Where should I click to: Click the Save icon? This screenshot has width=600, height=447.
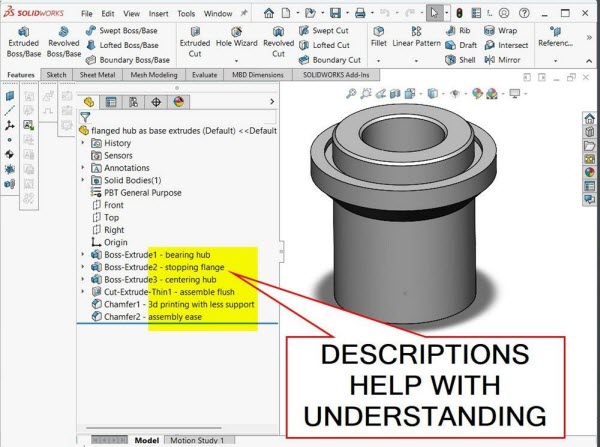pos(335,13)
